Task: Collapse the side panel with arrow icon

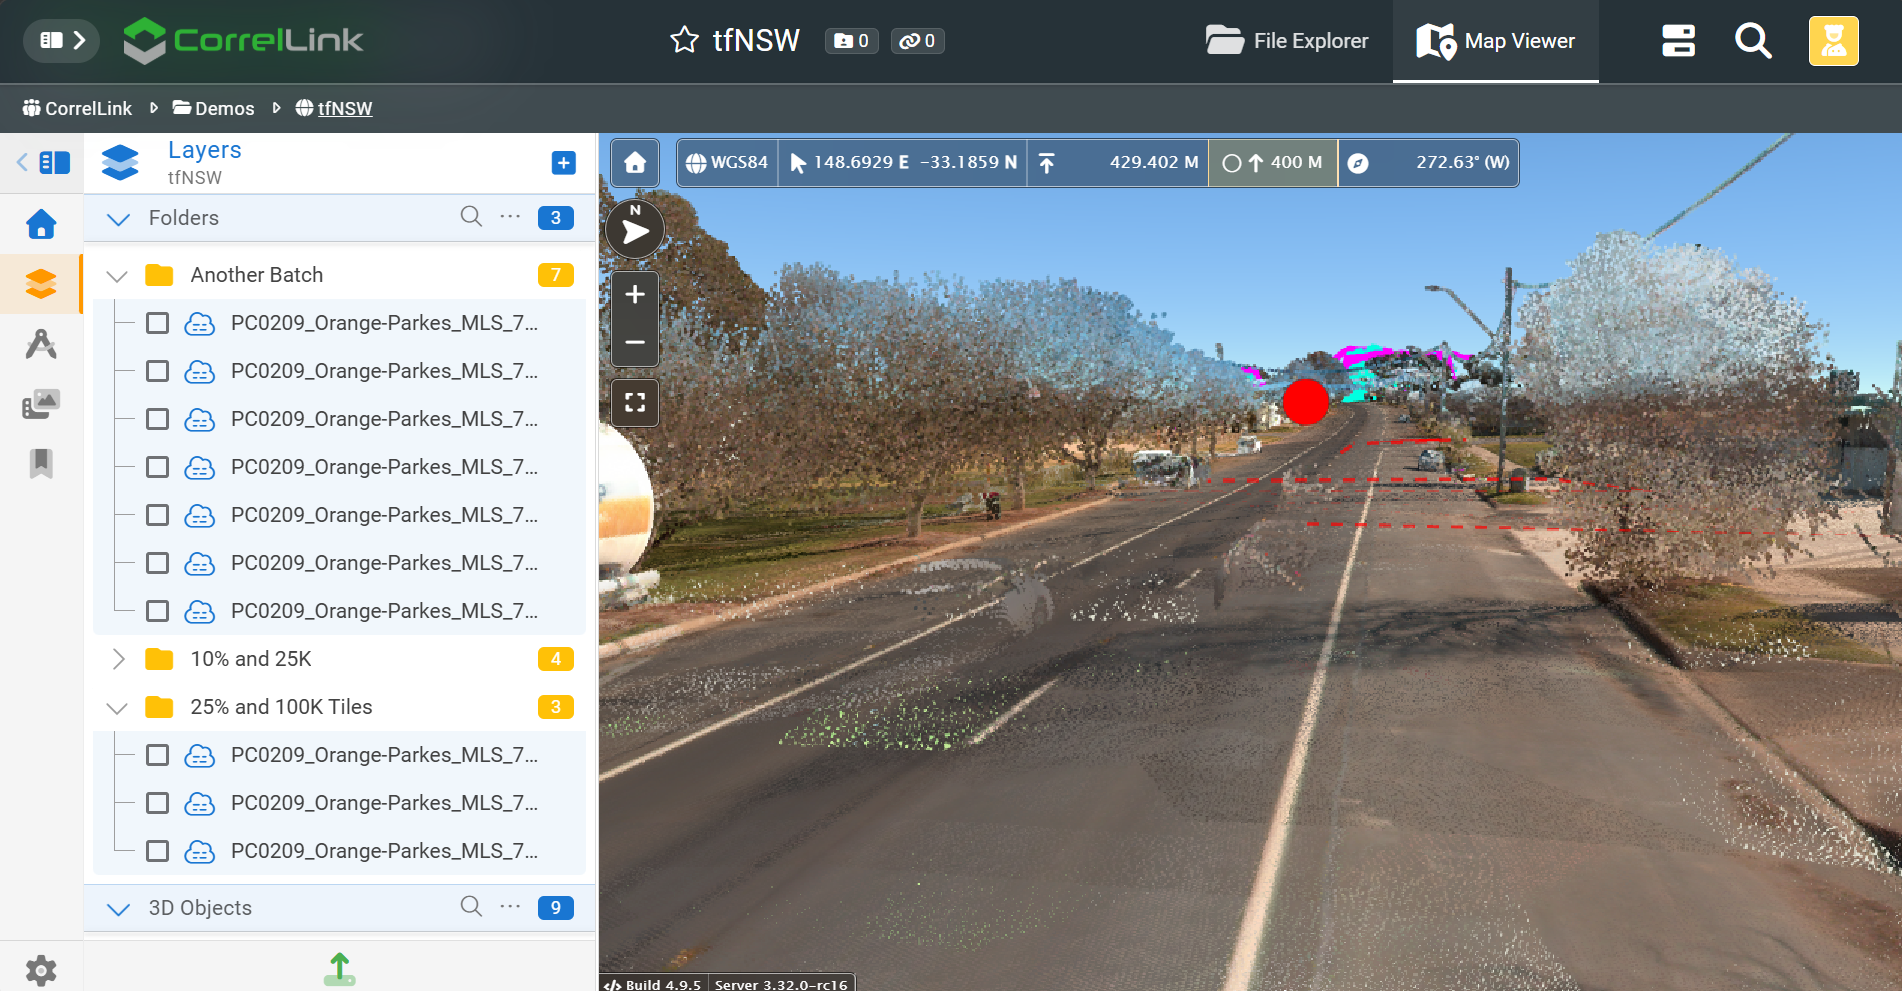Action: 44,162
